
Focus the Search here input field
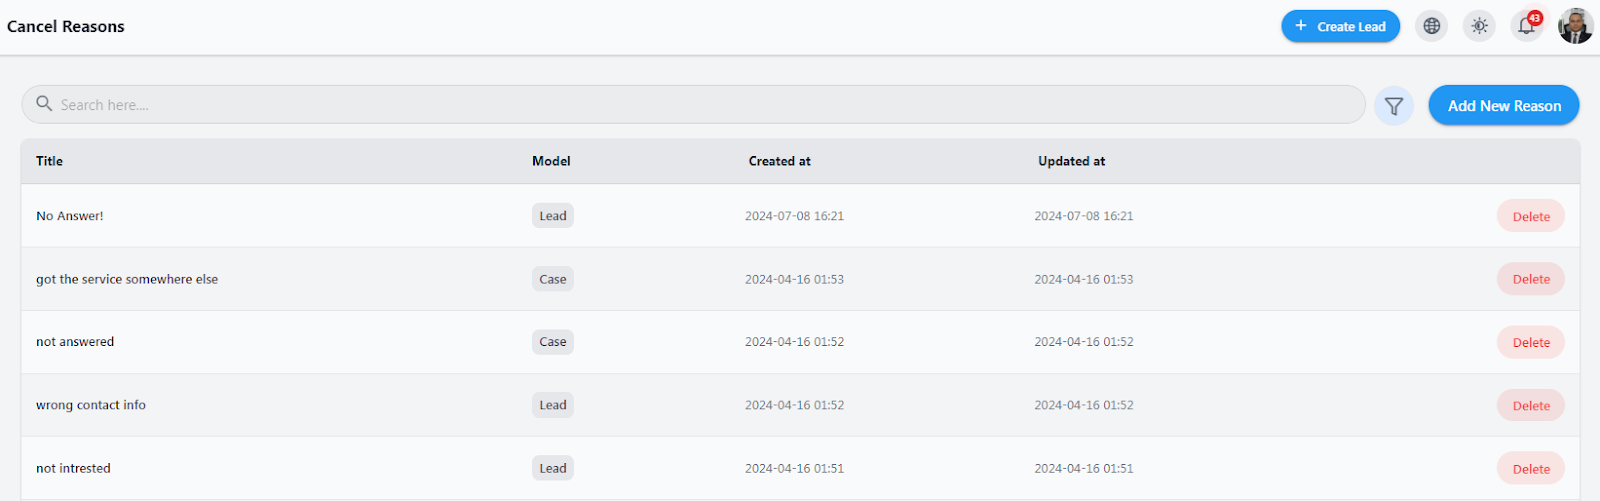pyautogui.click(x=693, y=105)
